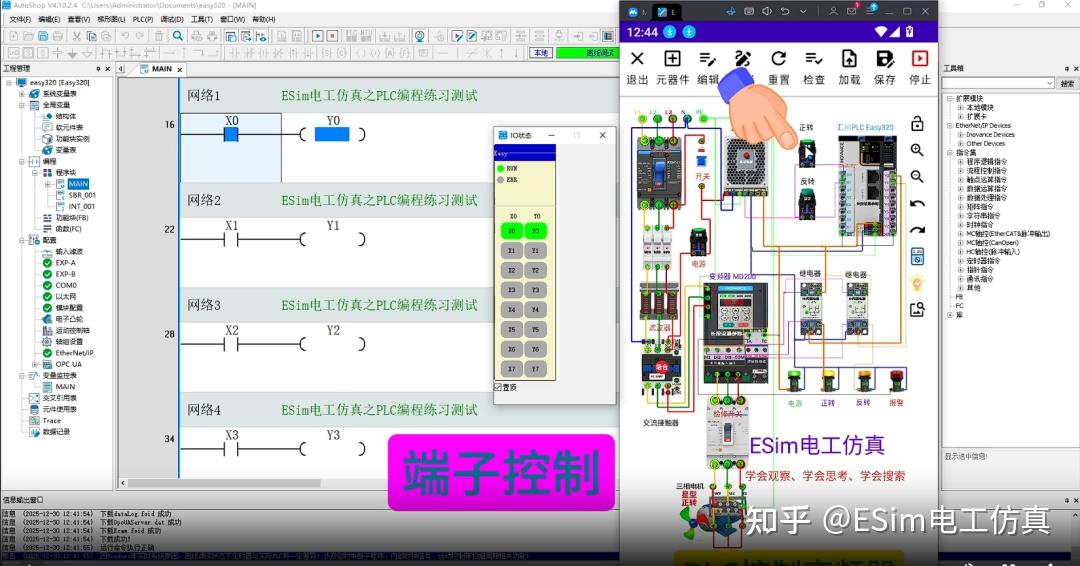Click the 搜索 button in the toolbox

[x=1067, y=83]
